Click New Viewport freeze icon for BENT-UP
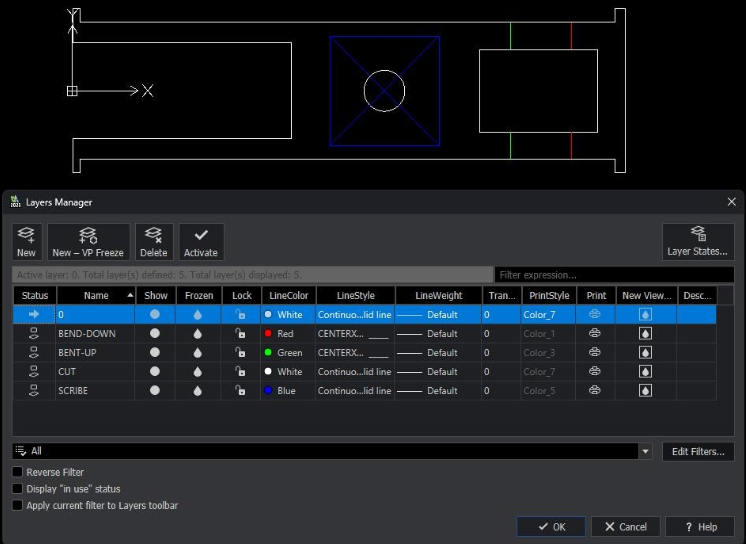 coord(645,353)
